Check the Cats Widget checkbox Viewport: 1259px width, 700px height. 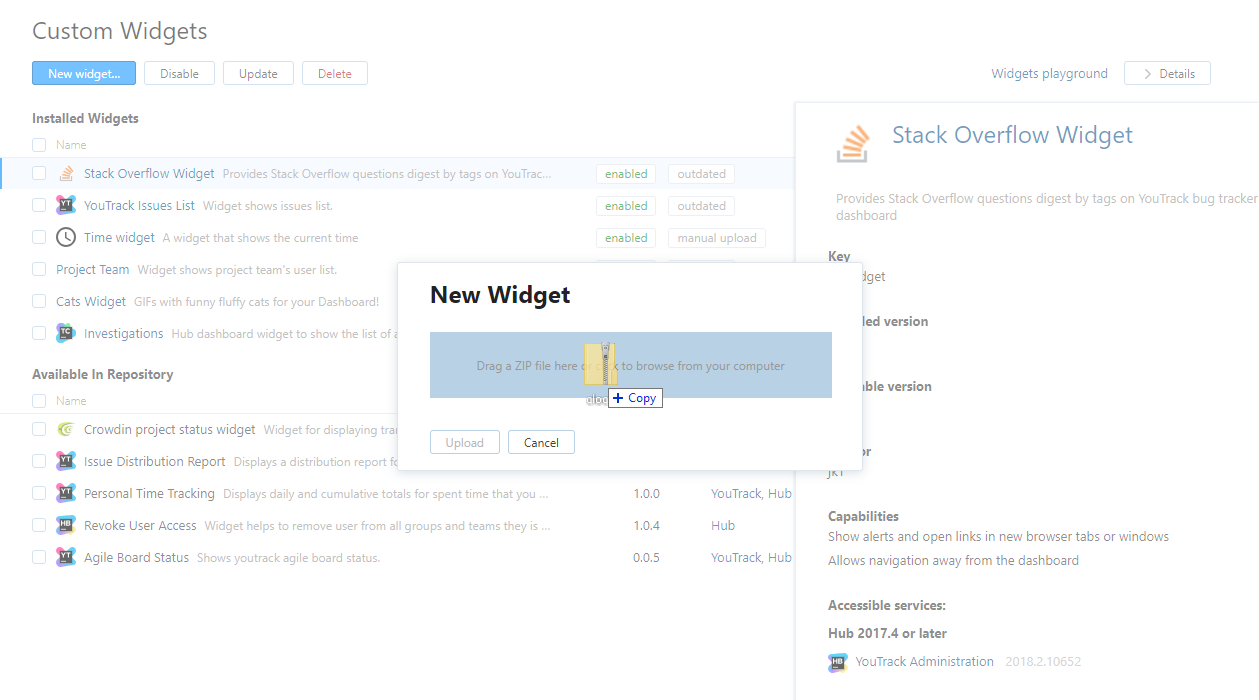click(39, 301)
